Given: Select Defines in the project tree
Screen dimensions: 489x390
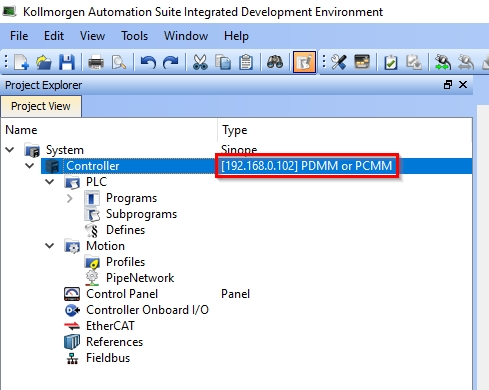Looking at the screenshot, I should point(125,230).
